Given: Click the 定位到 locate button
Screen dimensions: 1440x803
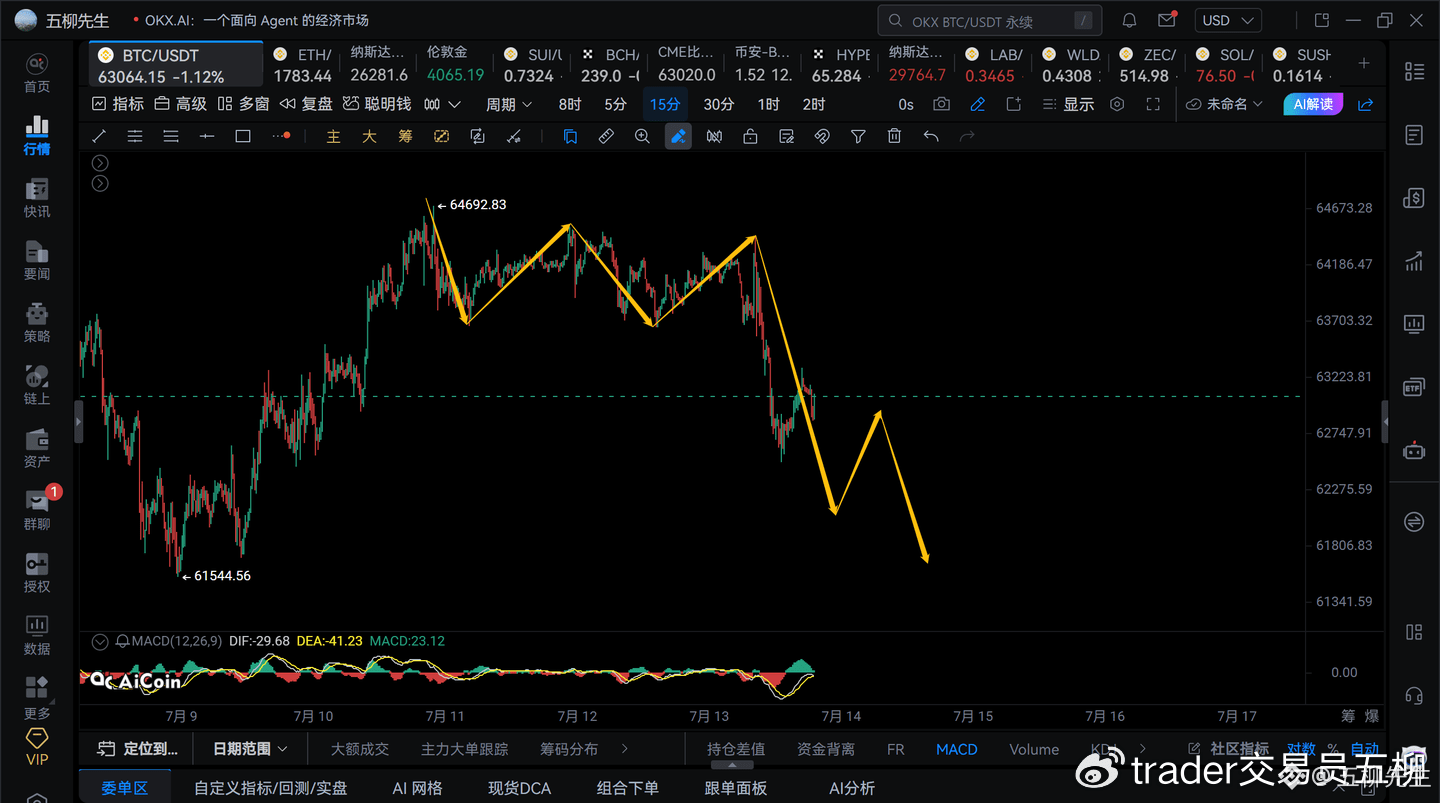Looking at the screenshot, I should pos(137,749).
